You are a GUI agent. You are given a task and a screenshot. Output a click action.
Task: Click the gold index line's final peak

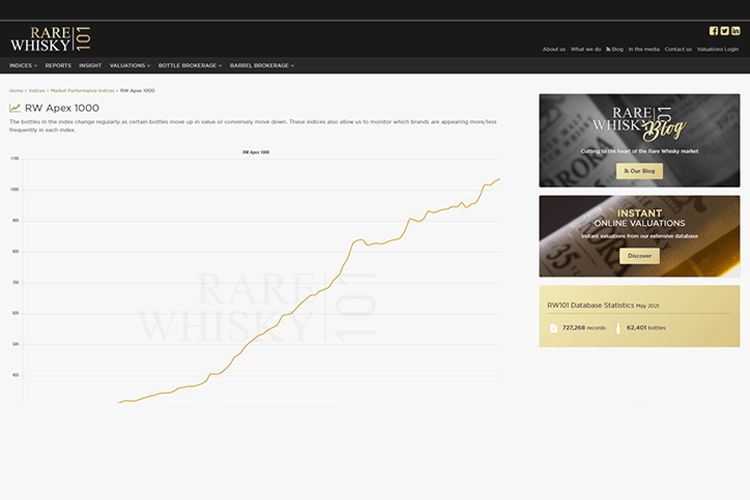pos(499,179)
